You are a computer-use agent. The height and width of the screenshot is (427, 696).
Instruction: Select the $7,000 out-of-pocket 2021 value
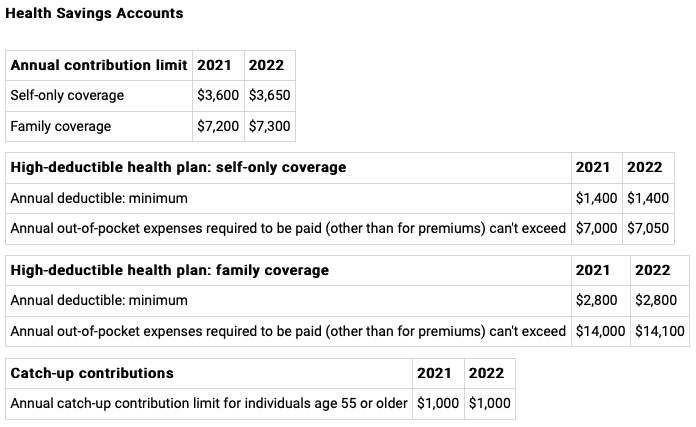click(x=597, y=228)
